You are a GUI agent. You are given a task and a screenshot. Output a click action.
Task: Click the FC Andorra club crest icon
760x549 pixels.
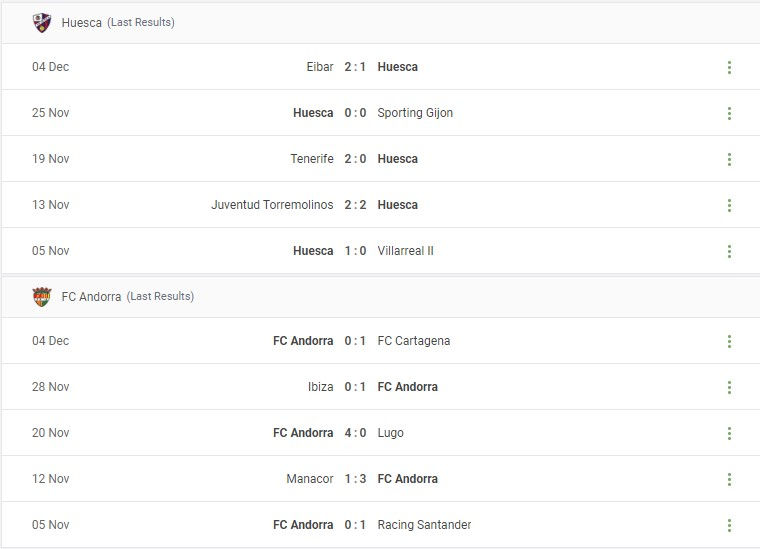tap(41, 296)
